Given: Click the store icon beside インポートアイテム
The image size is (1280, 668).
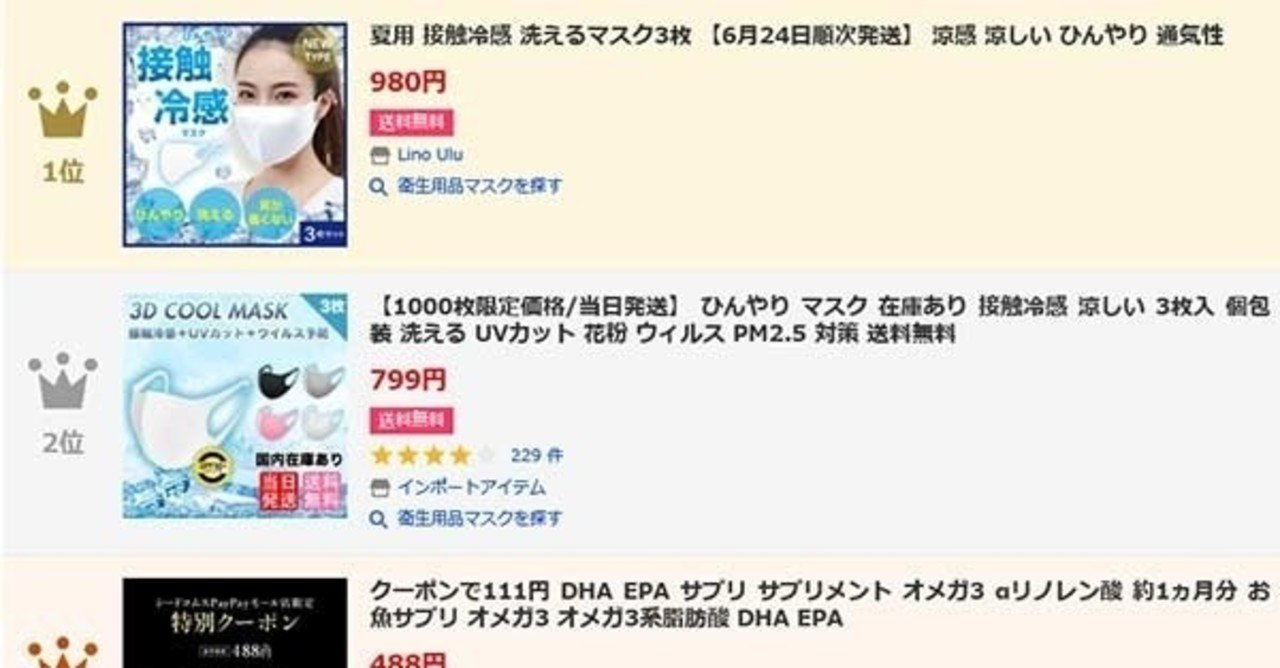Looking at the screenshot, I should tap(378, 488).
